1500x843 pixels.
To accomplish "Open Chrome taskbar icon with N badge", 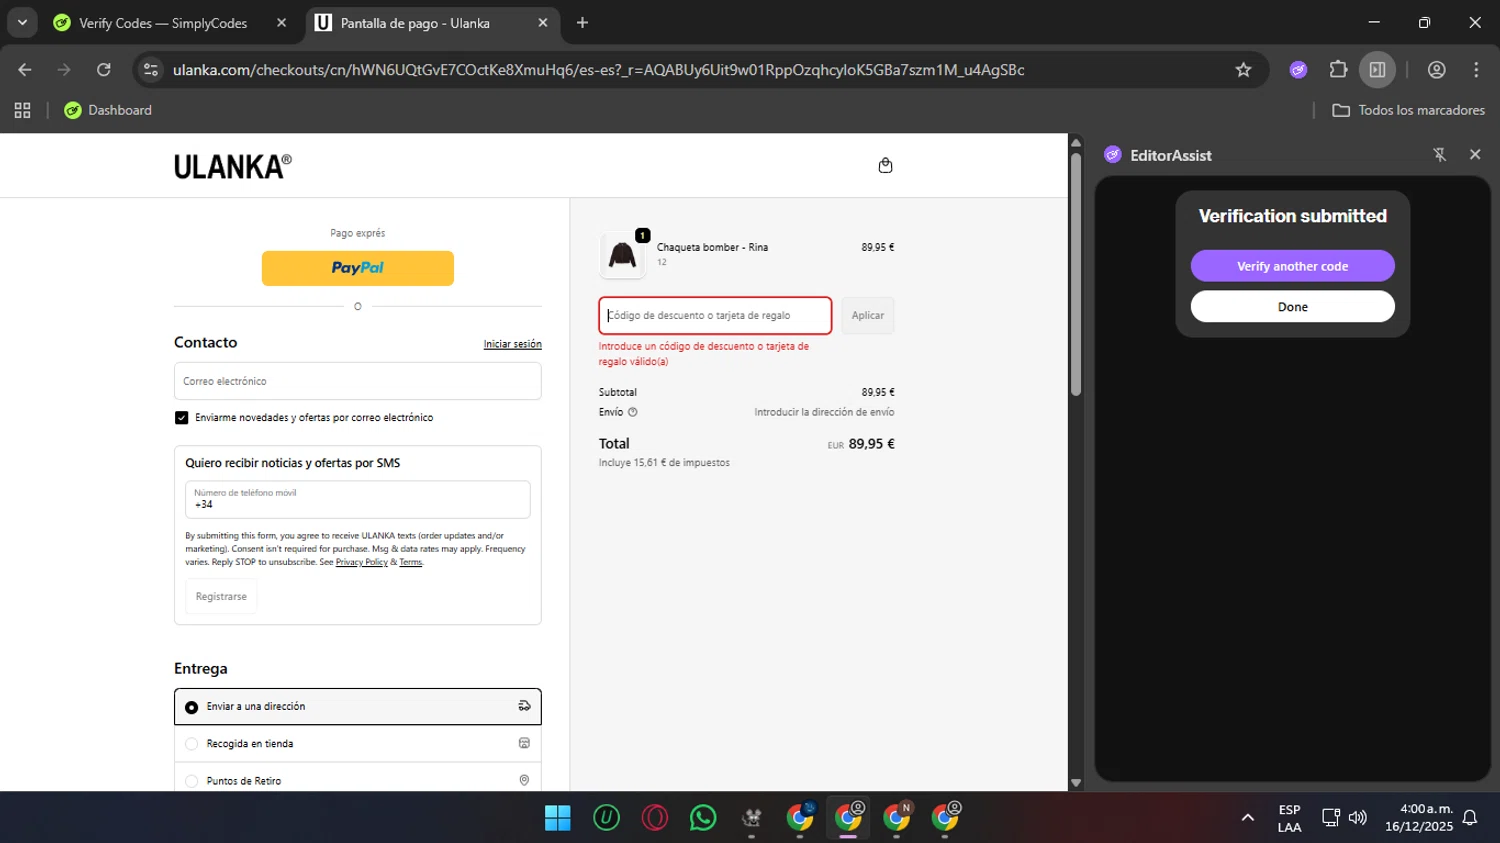I will pos(897,818).
